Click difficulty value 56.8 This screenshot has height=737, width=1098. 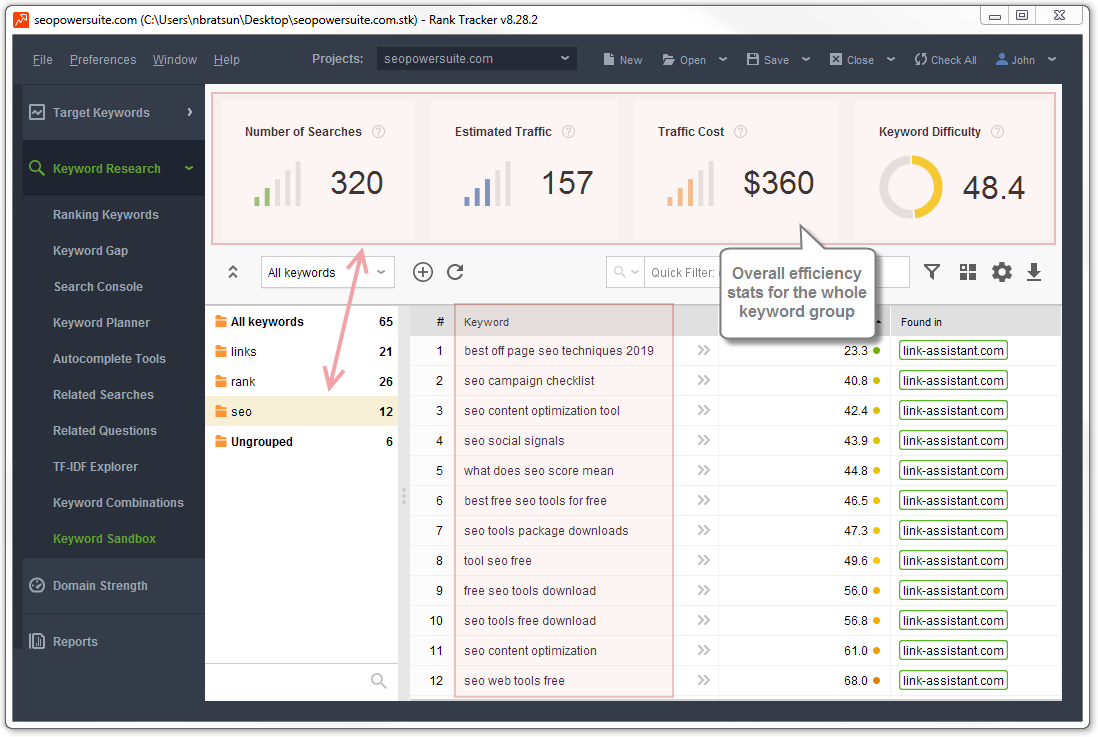pos(856,621)
